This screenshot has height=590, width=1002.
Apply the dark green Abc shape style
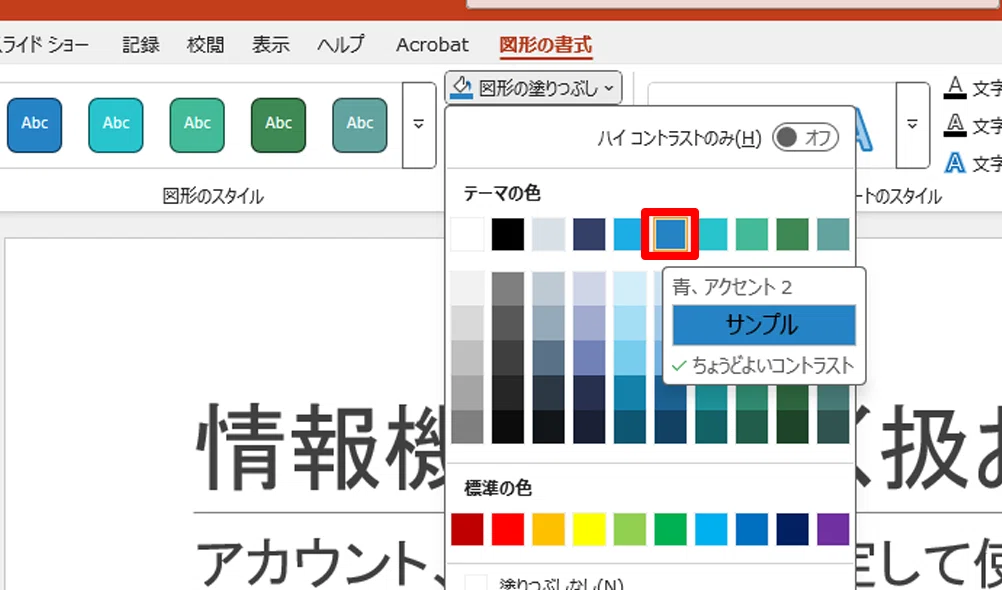click(279, 125)
